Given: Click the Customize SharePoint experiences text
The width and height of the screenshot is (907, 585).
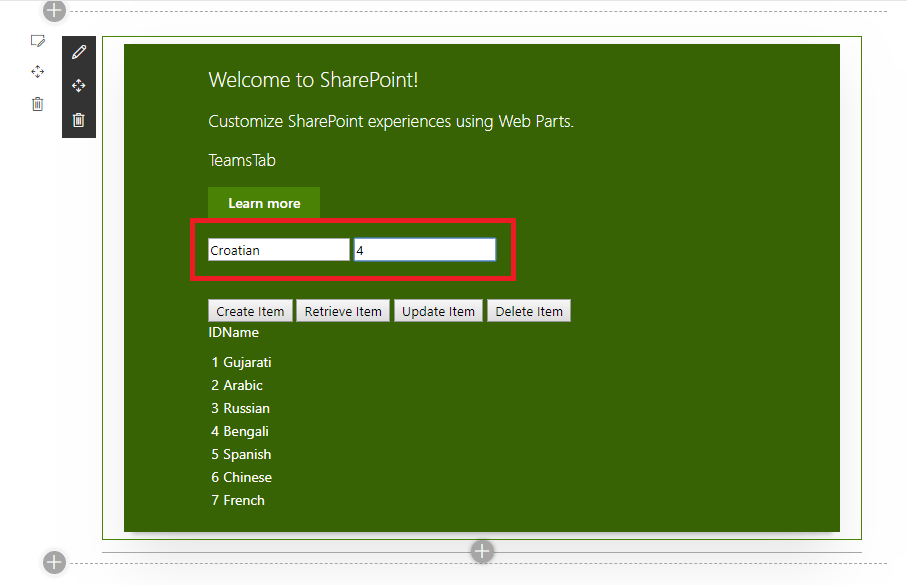Looking at the screenshot, I should pyautogui.click(x=391, y=122).
